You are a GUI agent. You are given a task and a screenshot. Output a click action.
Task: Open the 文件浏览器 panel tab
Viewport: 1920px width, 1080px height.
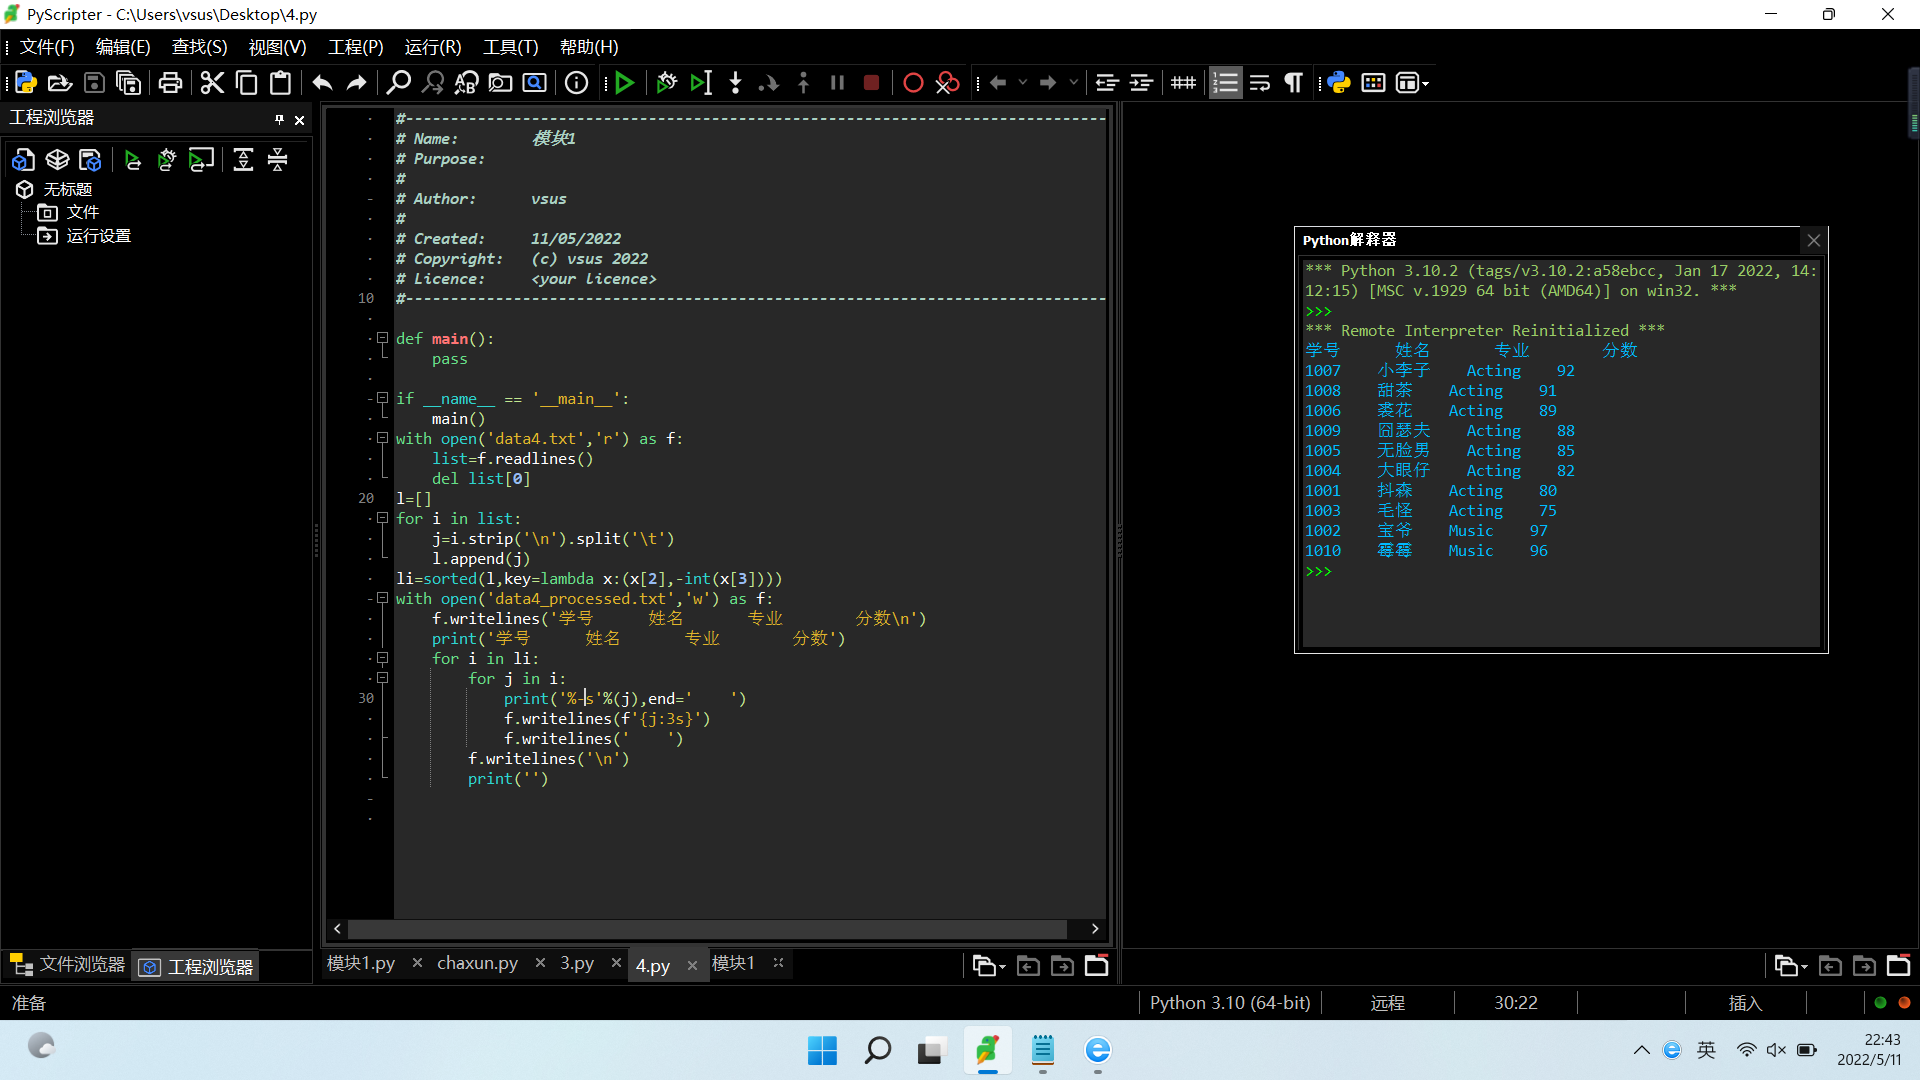(68, 964)
